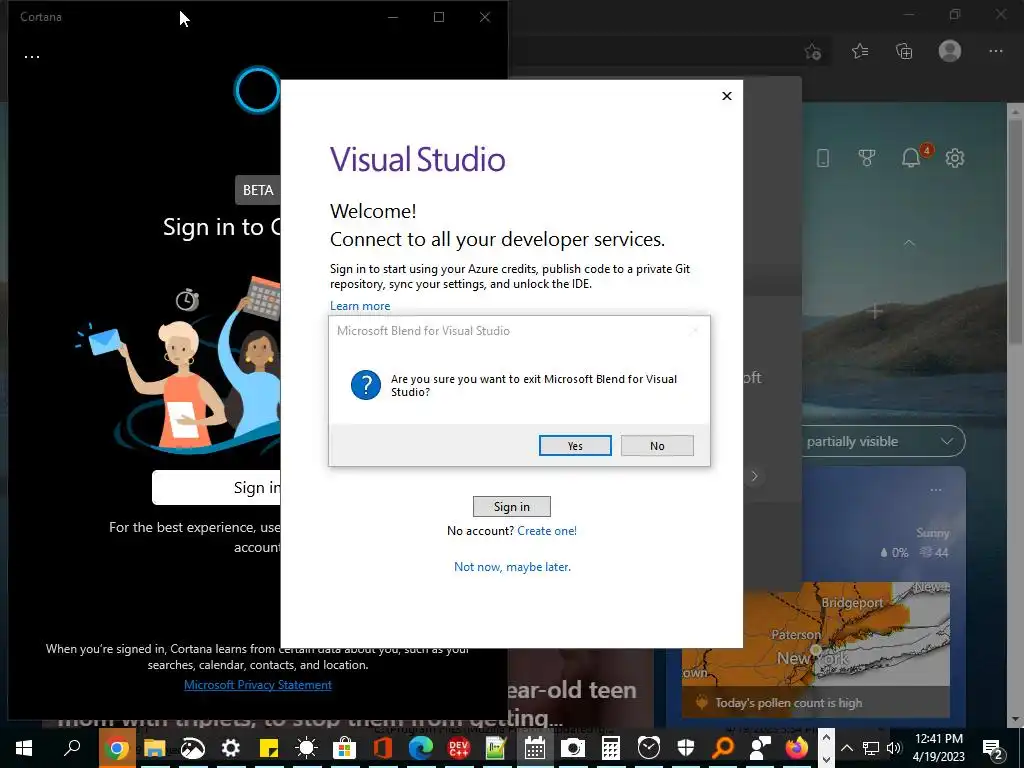
Task: Open notifications bell with badge 4
Action: point(912,157)
